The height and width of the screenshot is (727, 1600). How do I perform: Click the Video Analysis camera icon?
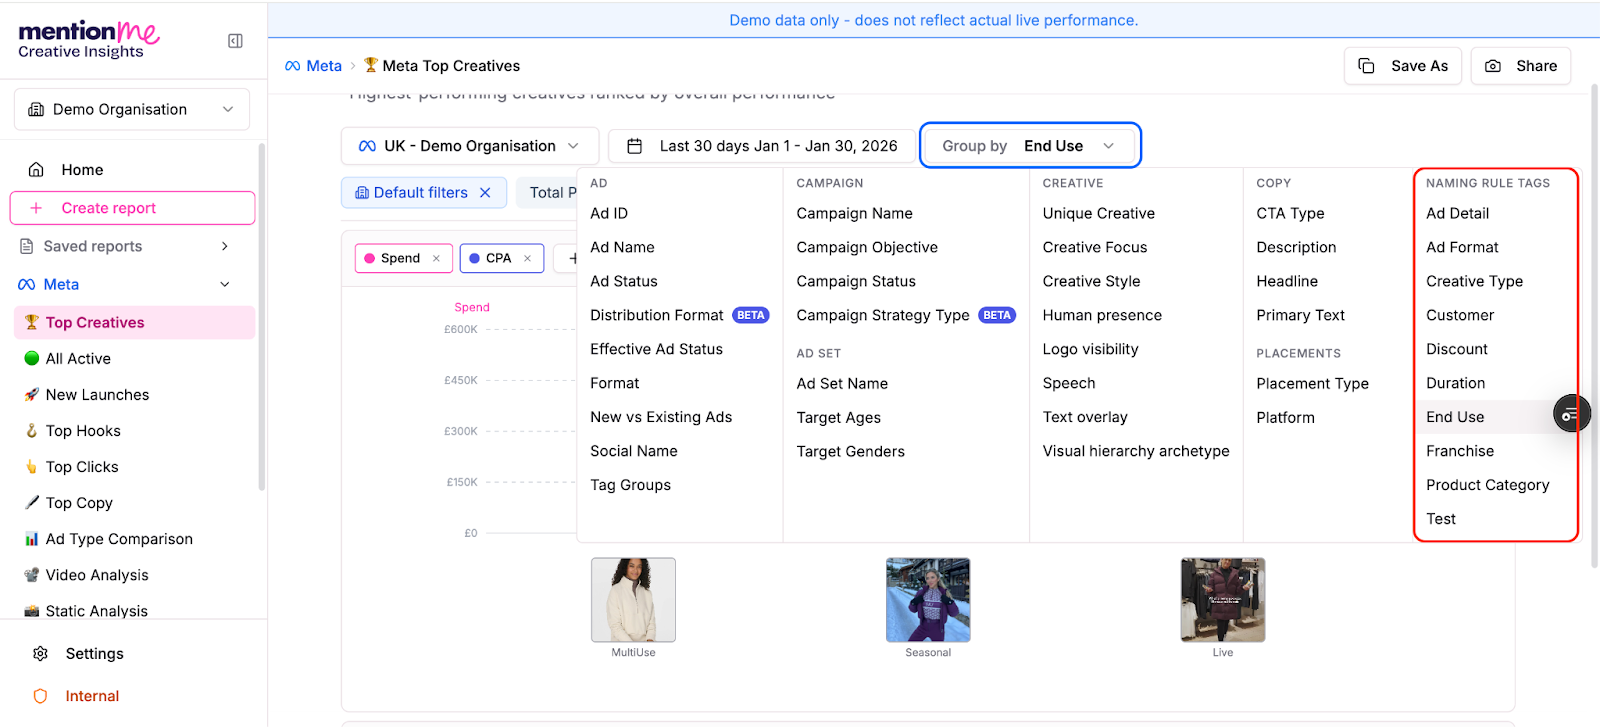pyautogui.click(x=32, y=574)
